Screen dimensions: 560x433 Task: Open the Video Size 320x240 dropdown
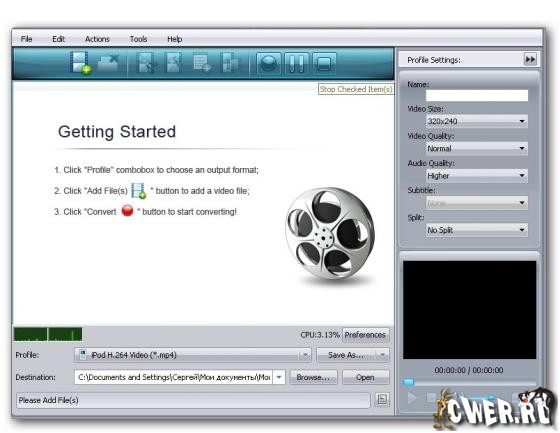(x=477, y=121)
